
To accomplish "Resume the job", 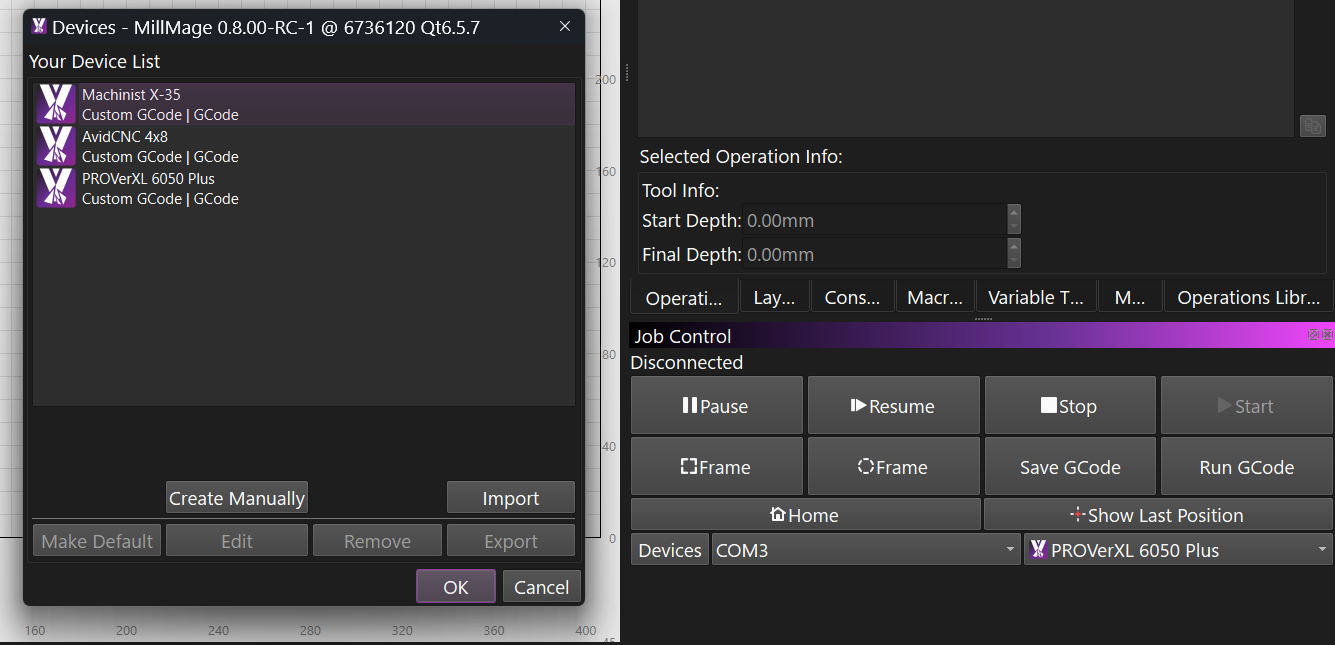I will click(x=893, y=406).
